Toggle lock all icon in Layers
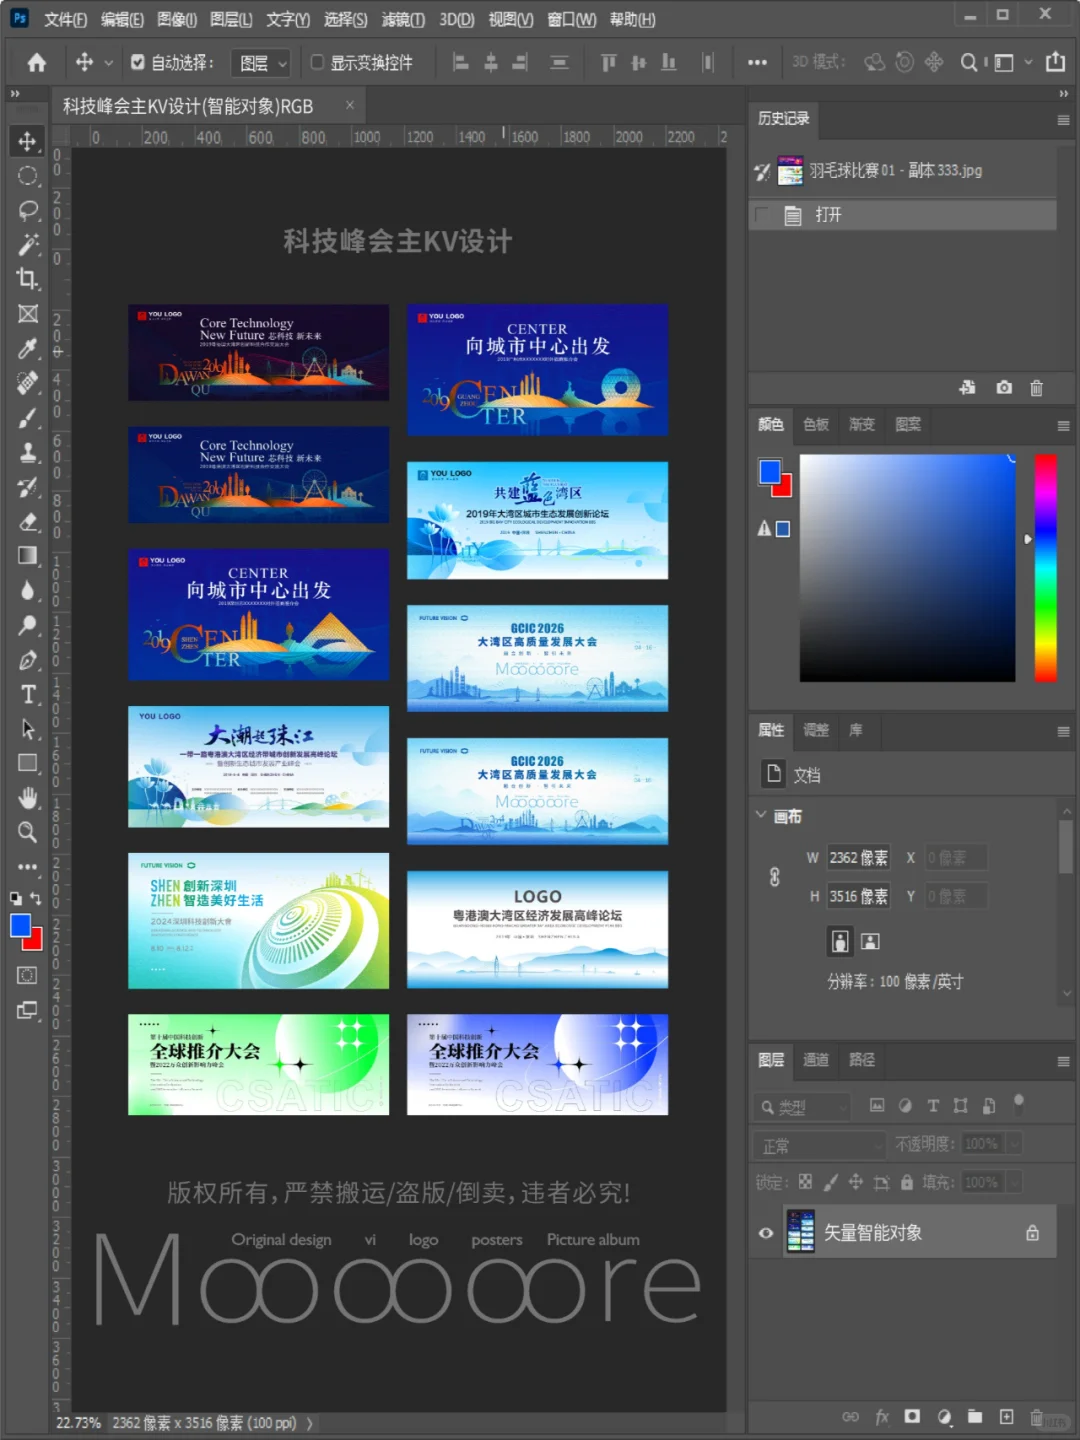 pos(907,1182)
